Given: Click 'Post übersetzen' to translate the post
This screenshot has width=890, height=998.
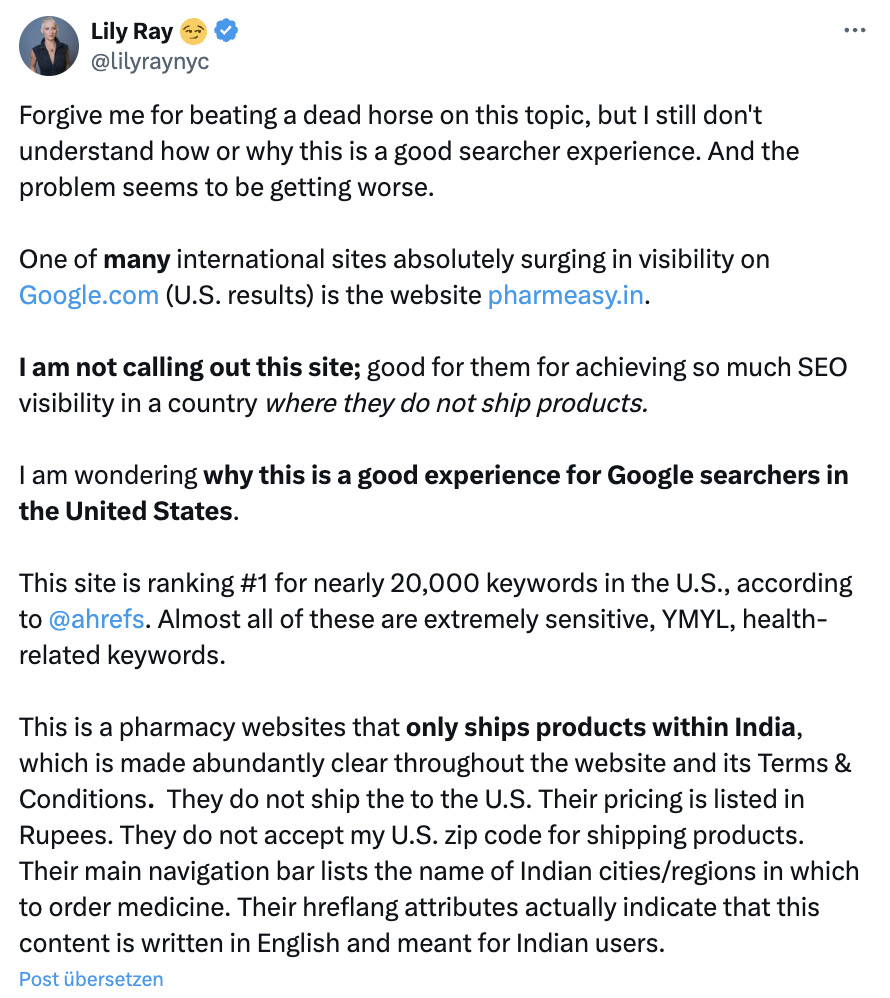Looking at the screenshot, I should [89, 979].
